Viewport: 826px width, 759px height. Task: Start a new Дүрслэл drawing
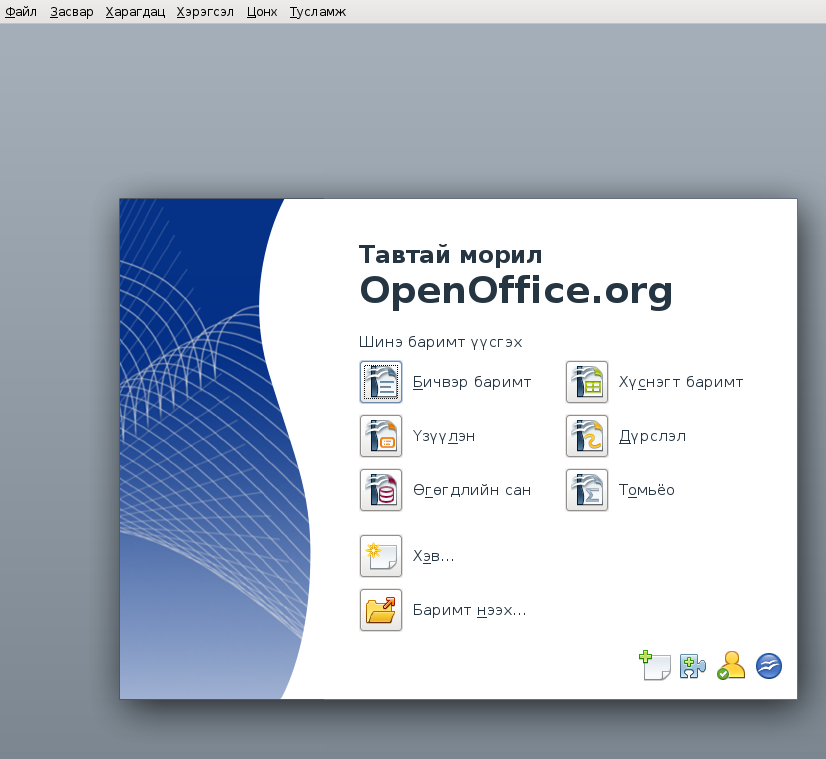(x=587, y=436)
